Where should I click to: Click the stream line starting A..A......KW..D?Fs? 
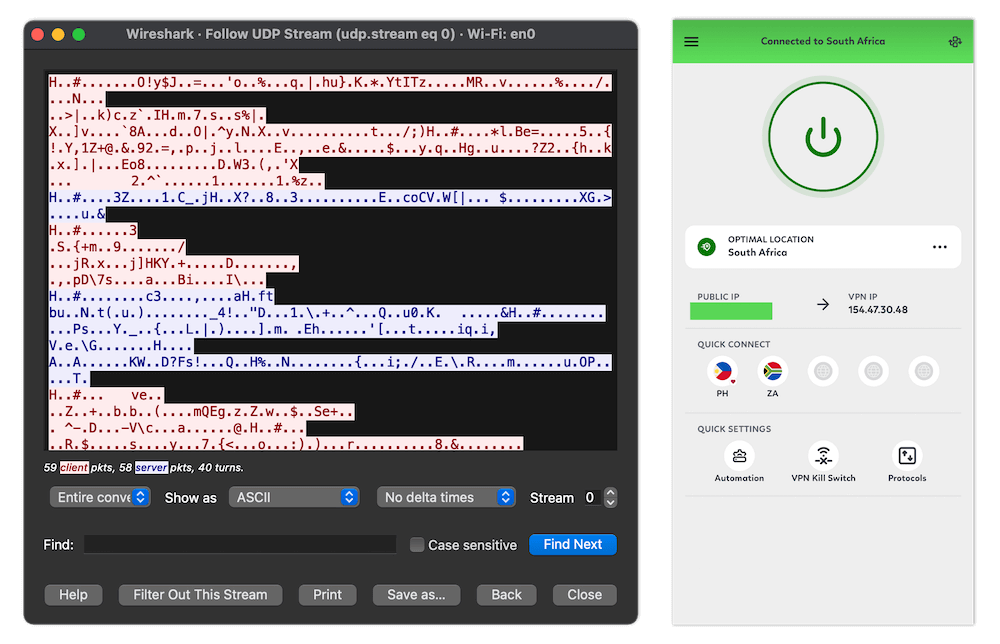(x=330, y=362)
